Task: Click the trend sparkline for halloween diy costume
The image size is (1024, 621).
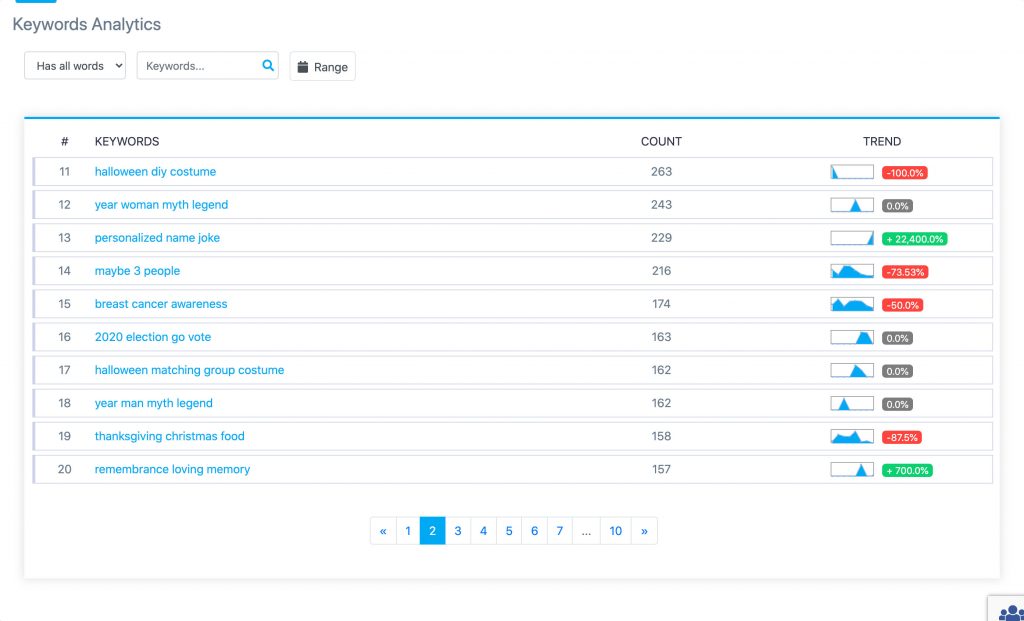Action: pyautogui.click(x=851, y=171)
